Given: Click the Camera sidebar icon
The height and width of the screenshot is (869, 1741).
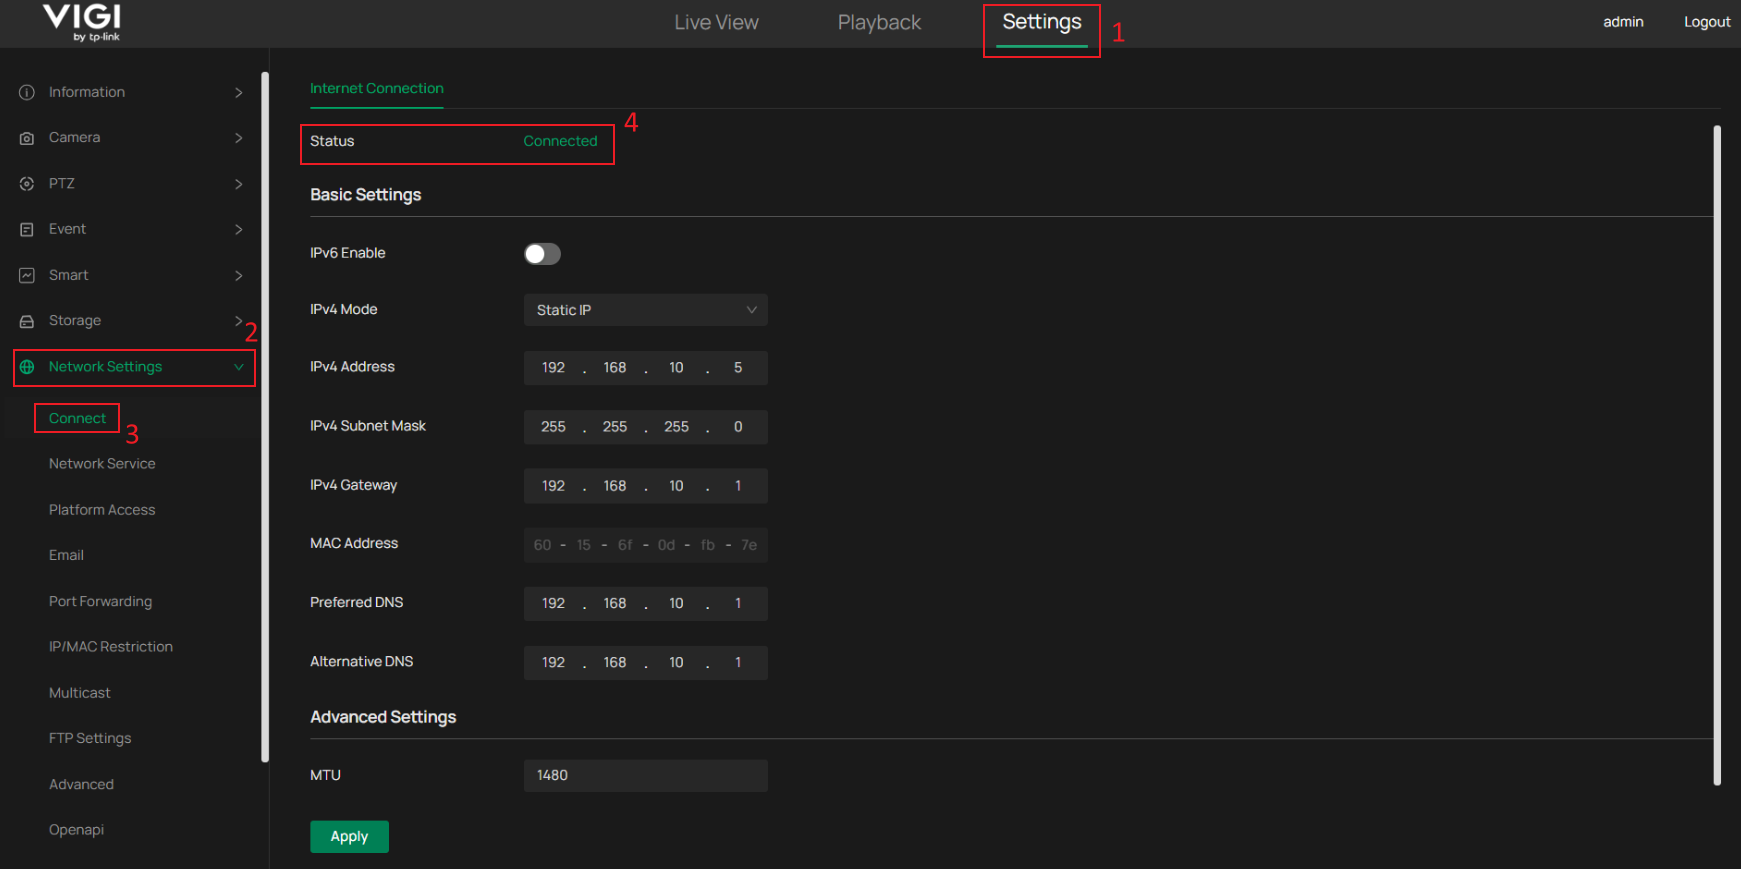Looking at the screenshot, I should click(x=27, y=138).
